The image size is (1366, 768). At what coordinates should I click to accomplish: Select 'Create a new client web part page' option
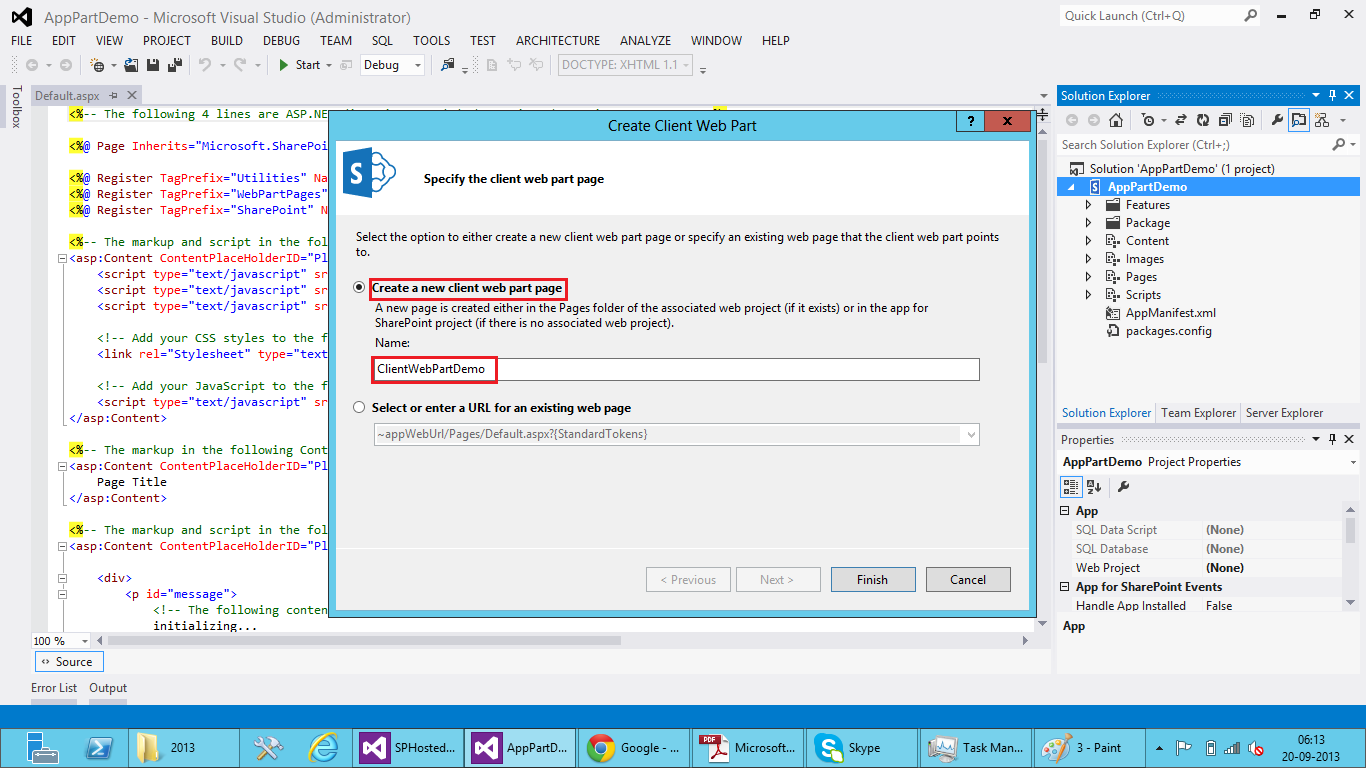(358, 288)
